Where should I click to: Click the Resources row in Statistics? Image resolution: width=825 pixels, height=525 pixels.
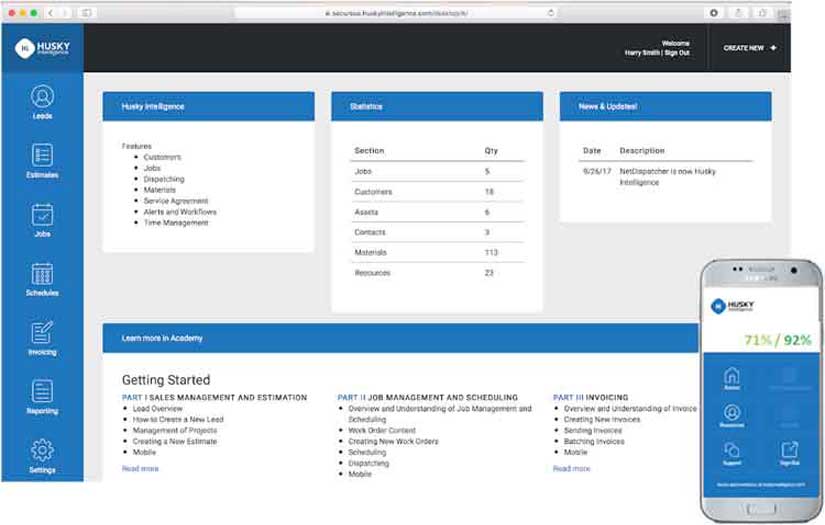pos(437,272)
